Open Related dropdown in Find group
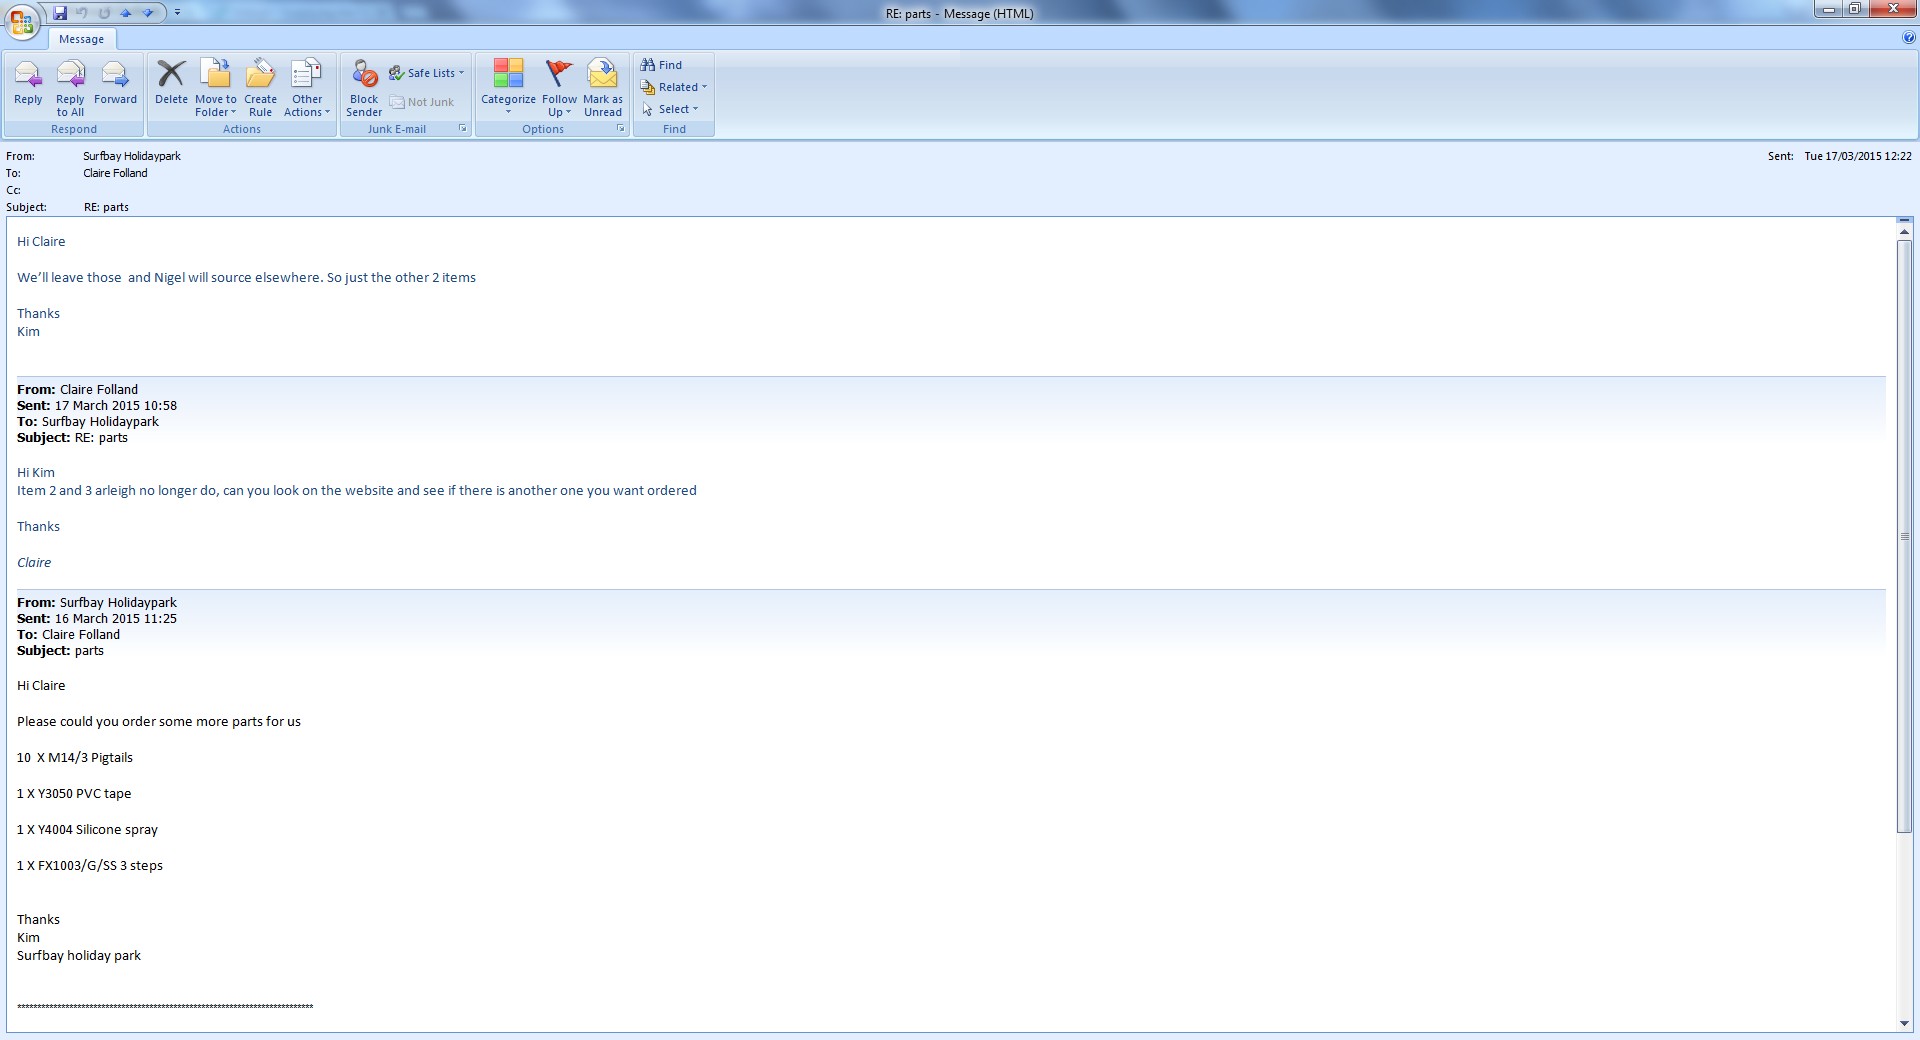Screen dimensions: 1920x1040 point(674,87)
